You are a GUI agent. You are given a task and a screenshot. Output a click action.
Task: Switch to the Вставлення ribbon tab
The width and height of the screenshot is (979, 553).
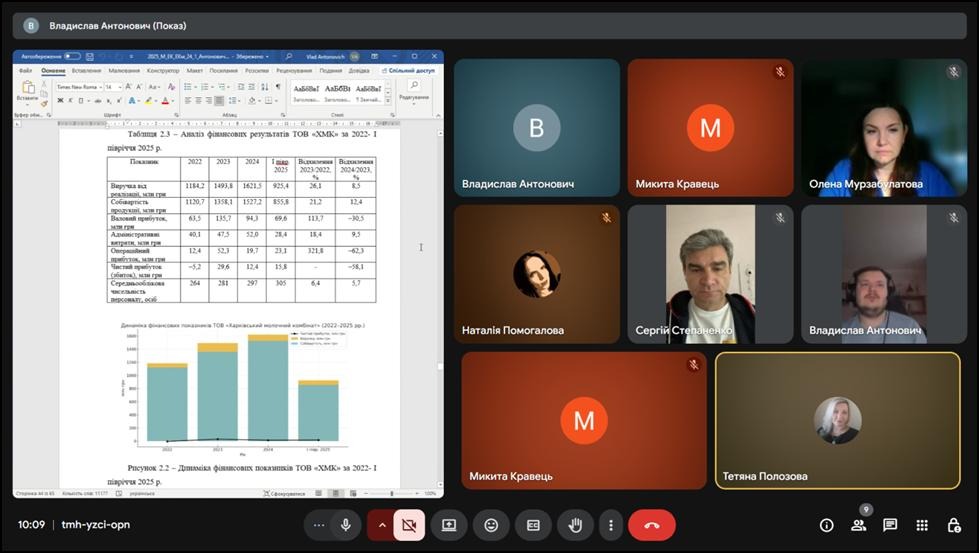[x=86, y=71]
